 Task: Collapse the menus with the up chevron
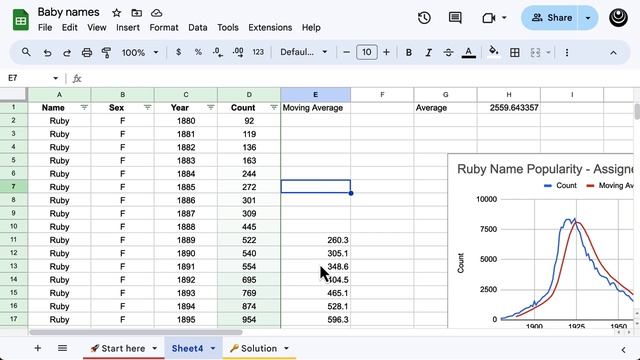point(613,53)
